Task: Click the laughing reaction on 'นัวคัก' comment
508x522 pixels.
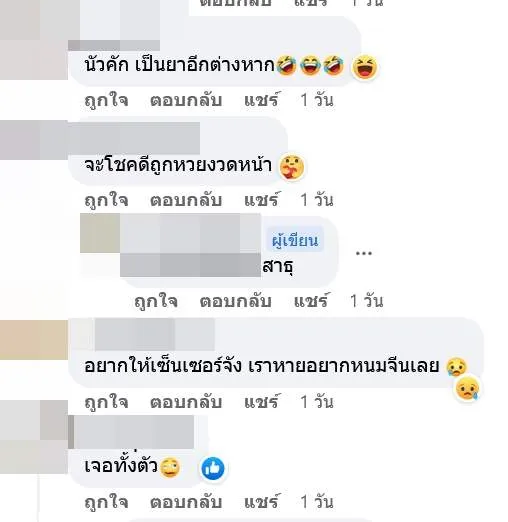Action: 365,67
